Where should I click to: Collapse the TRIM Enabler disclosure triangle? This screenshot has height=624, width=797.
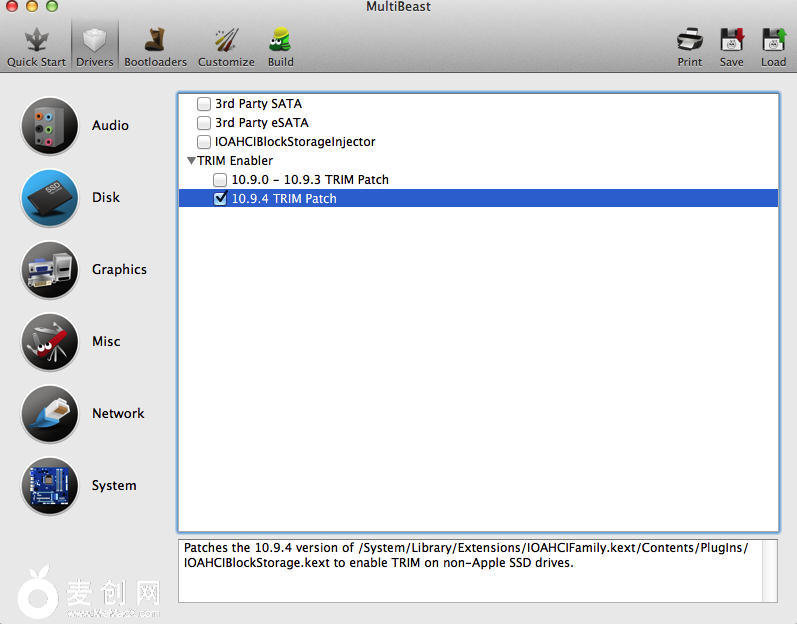(190, 161)
